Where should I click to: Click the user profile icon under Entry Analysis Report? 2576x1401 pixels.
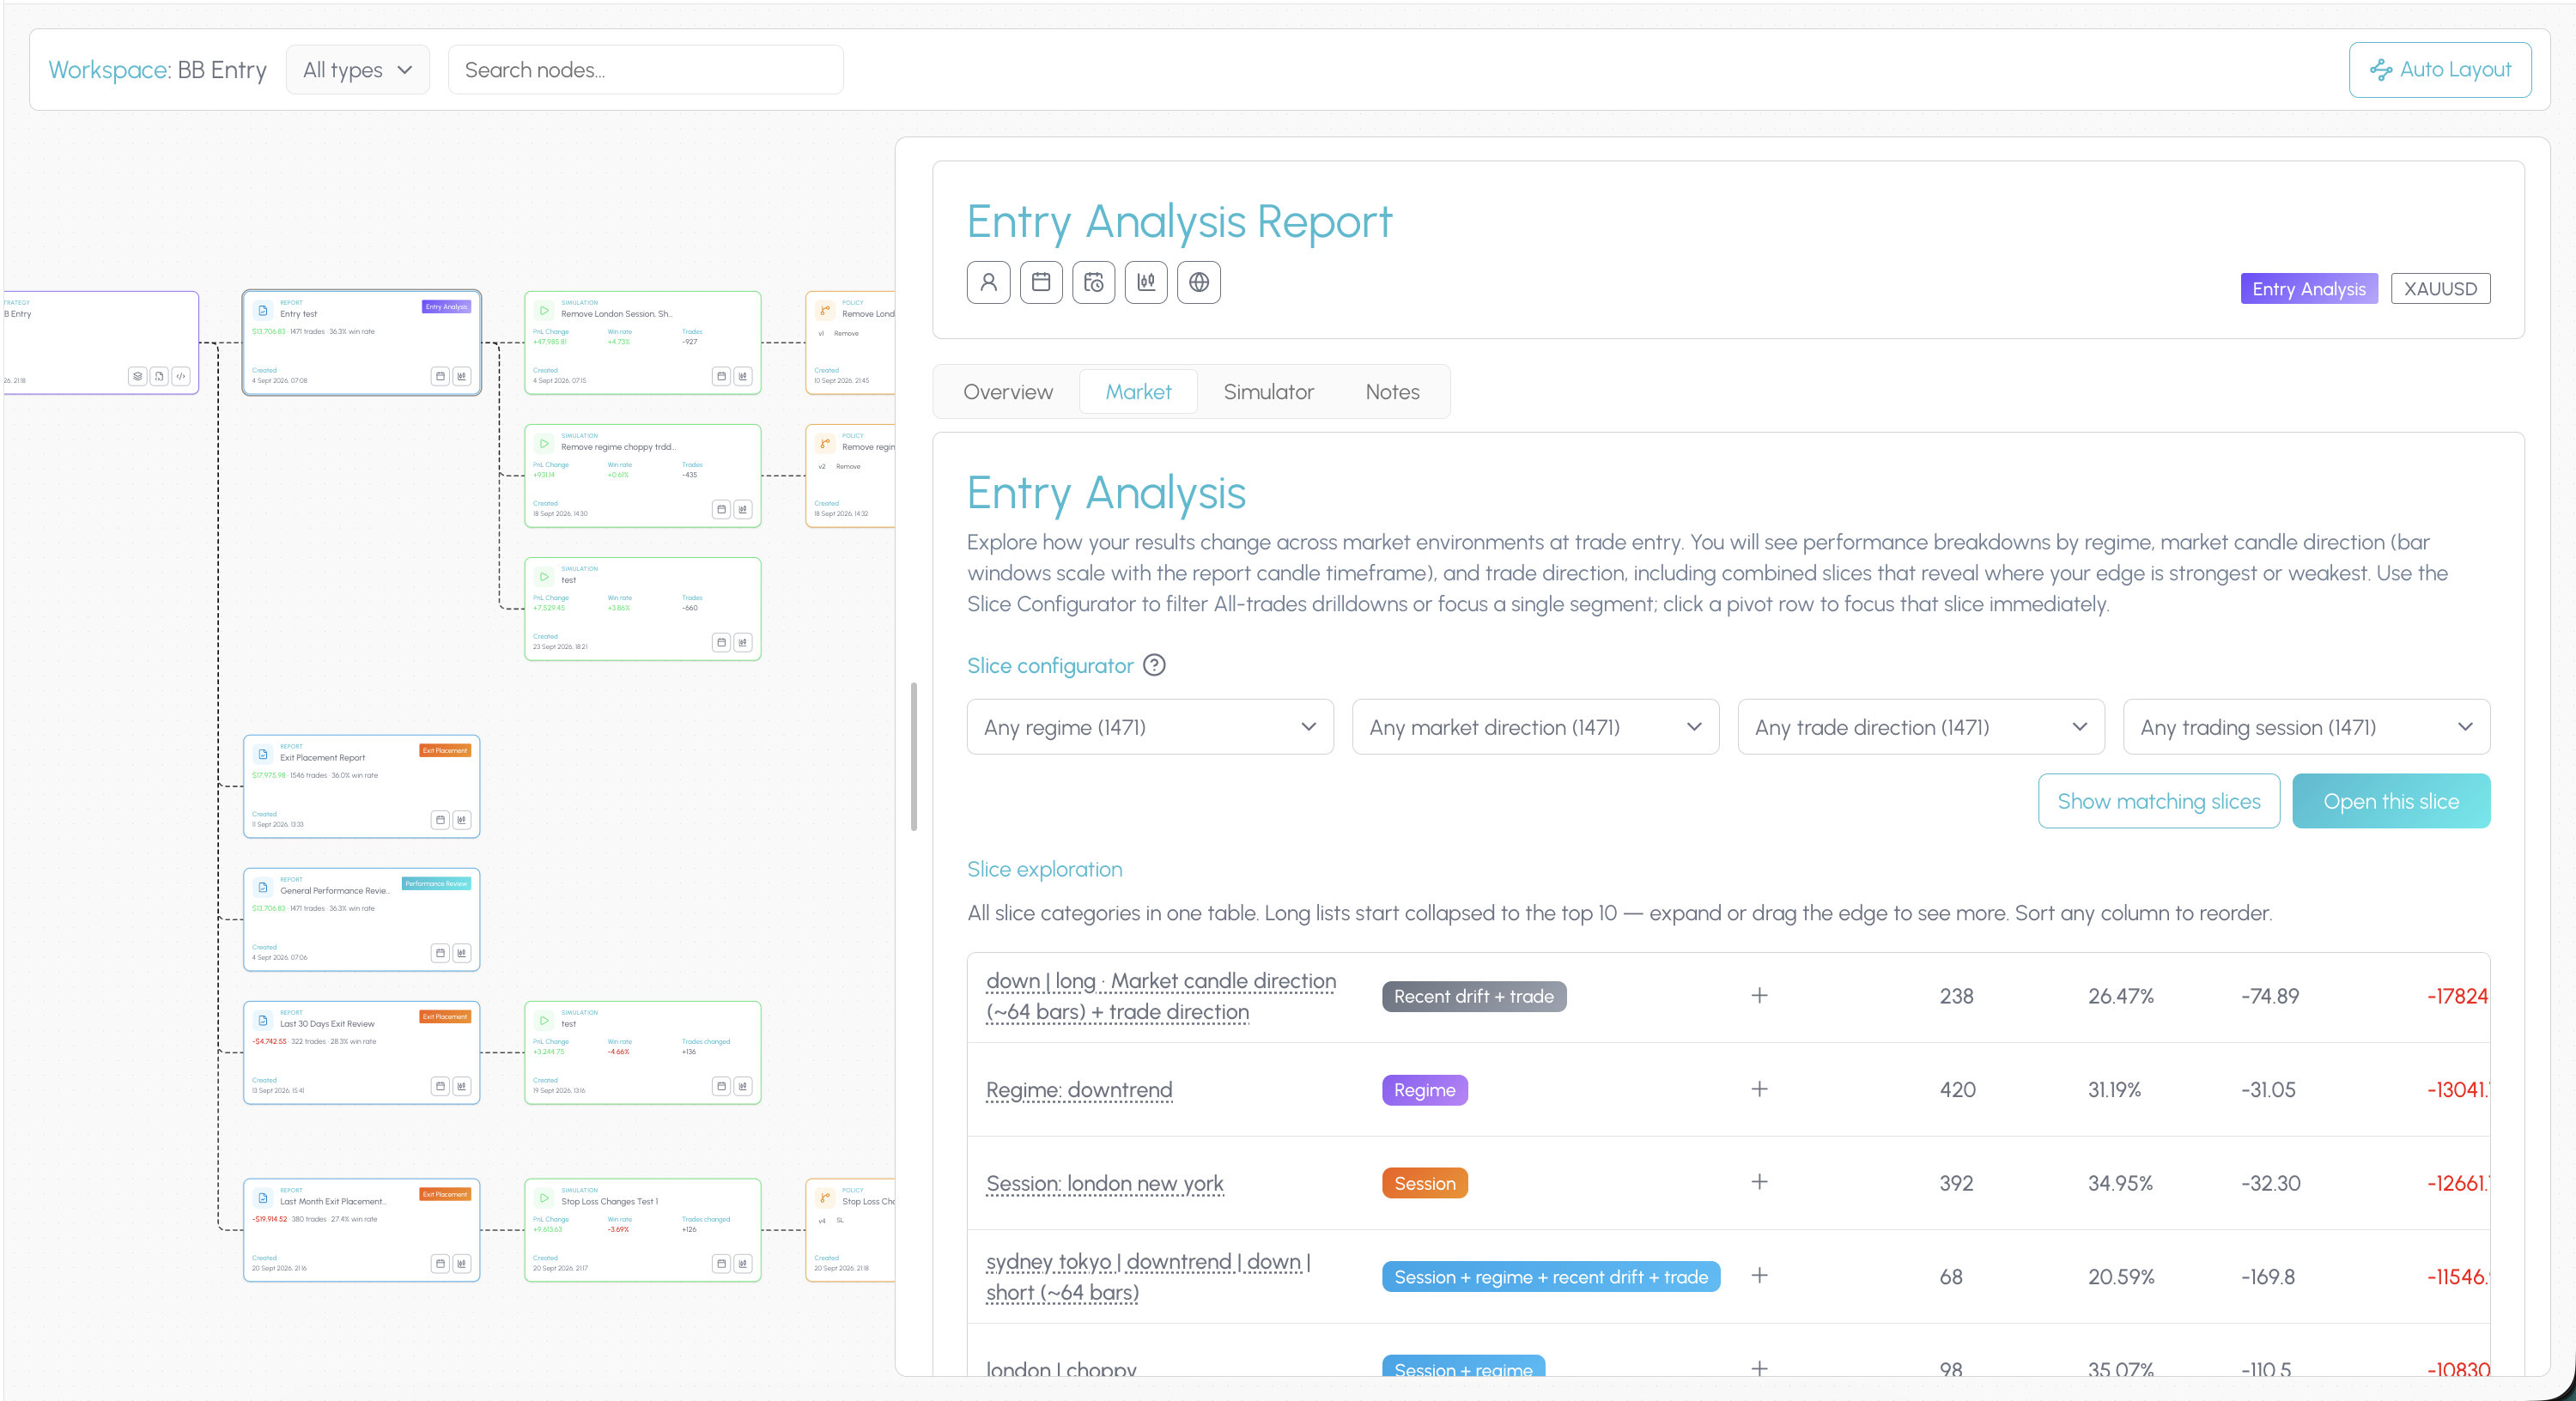(988, 282)
